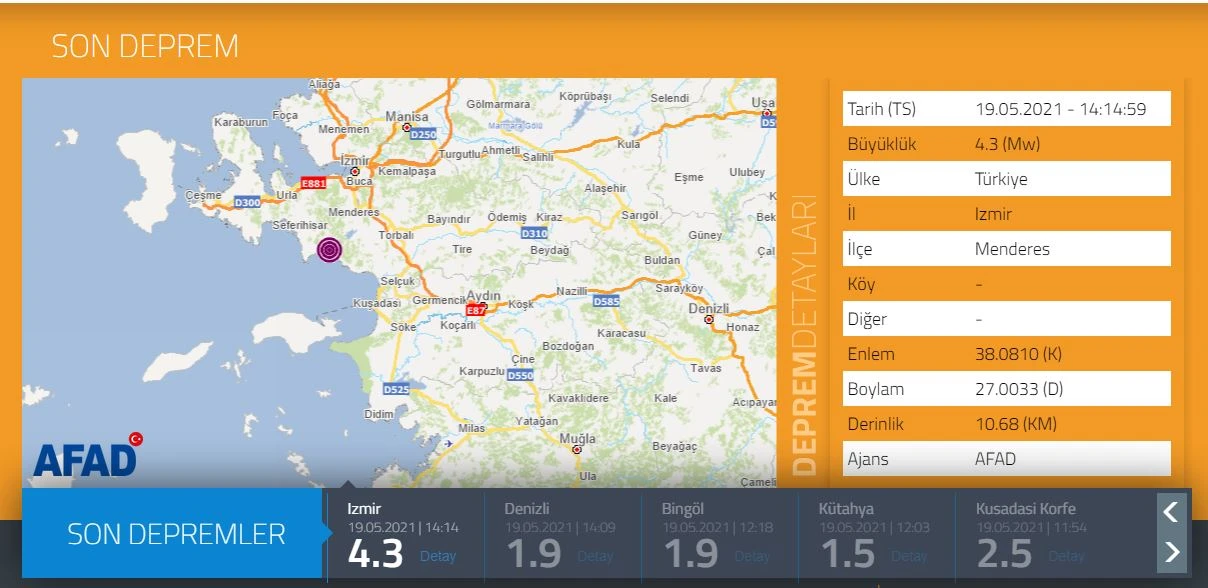
Task: Click the airplane airport icon near Milas
Action: coord(448,443)
